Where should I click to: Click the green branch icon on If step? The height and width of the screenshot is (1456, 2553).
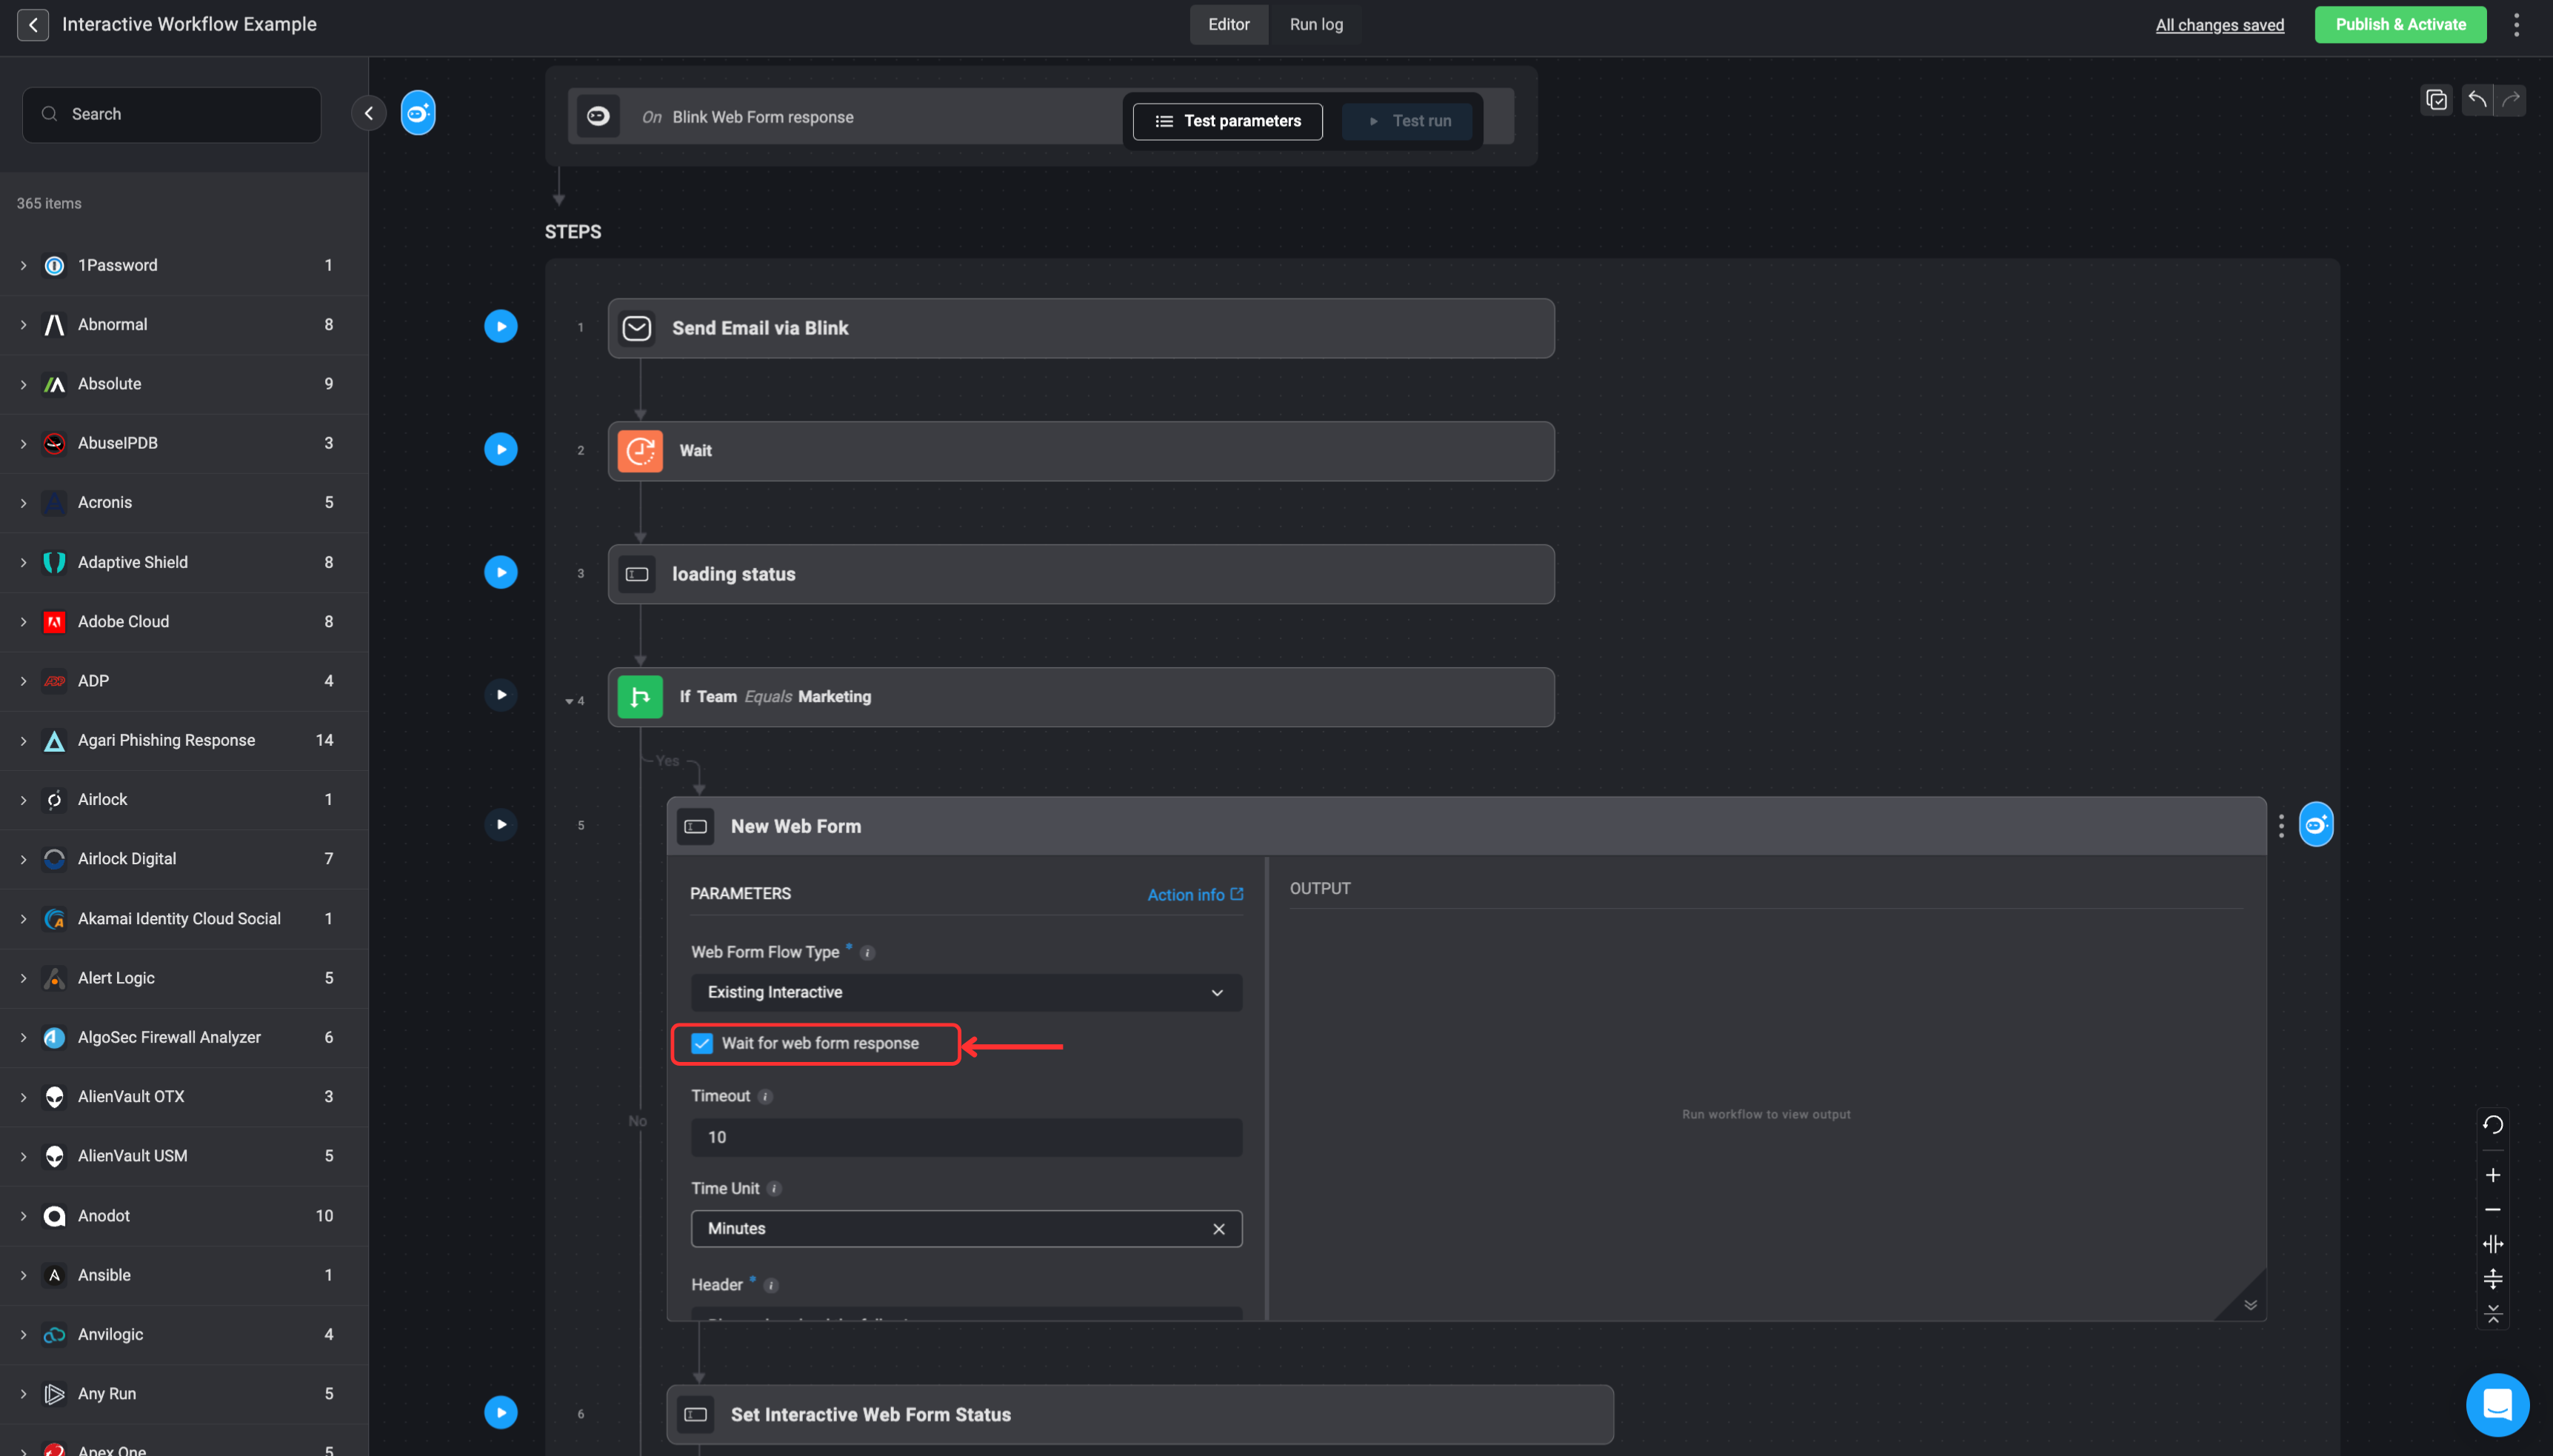[x=640, y=697]
